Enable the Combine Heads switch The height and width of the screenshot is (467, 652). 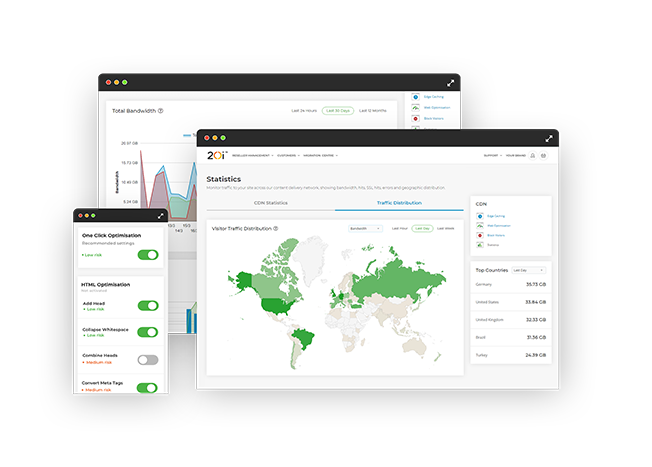148,360
